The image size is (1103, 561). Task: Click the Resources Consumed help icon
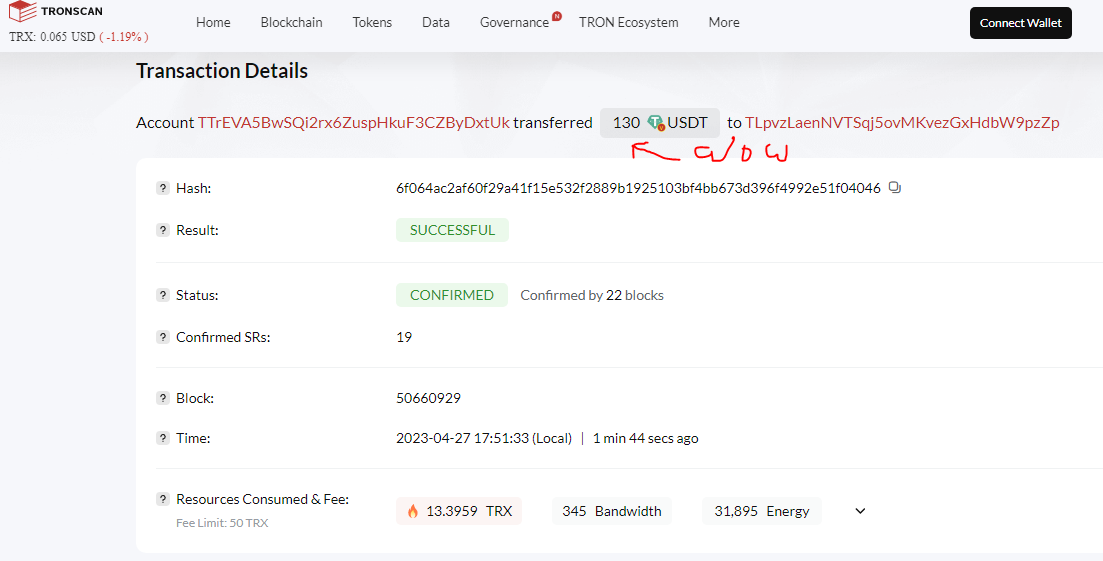162,499
